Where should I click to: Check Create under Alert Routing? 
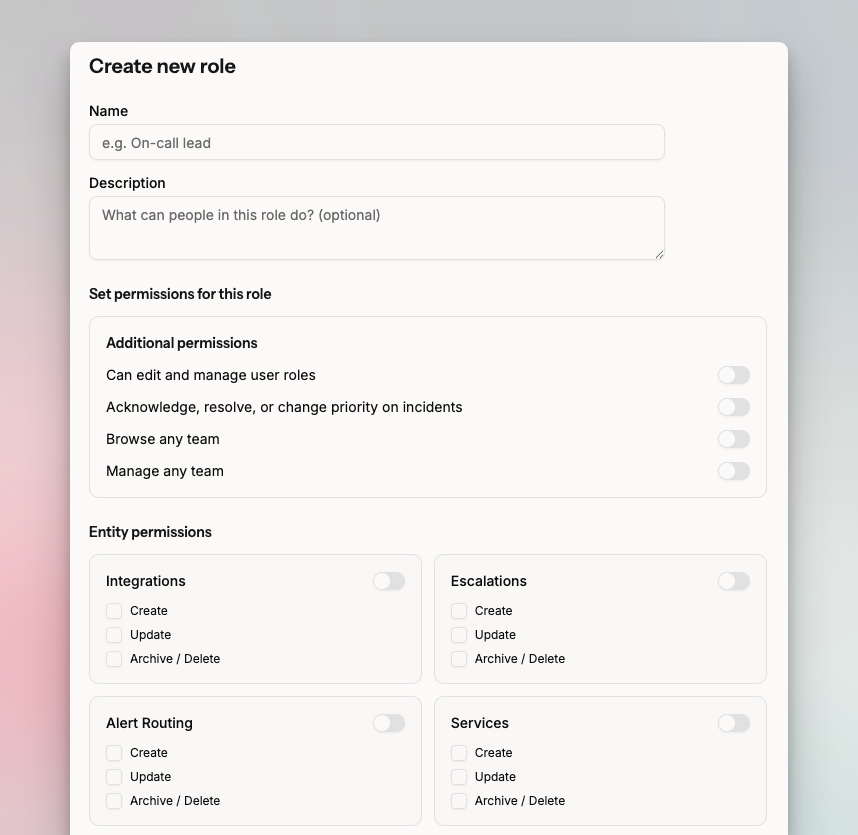(x=114, y=753)
